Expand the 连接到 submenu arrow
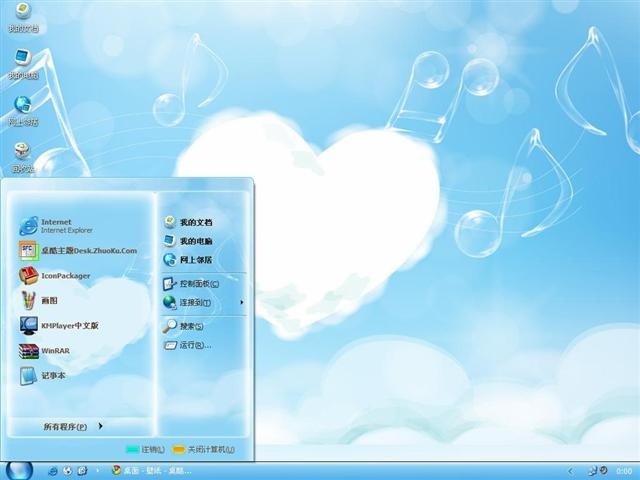640x480 pixels. [242, 302]
